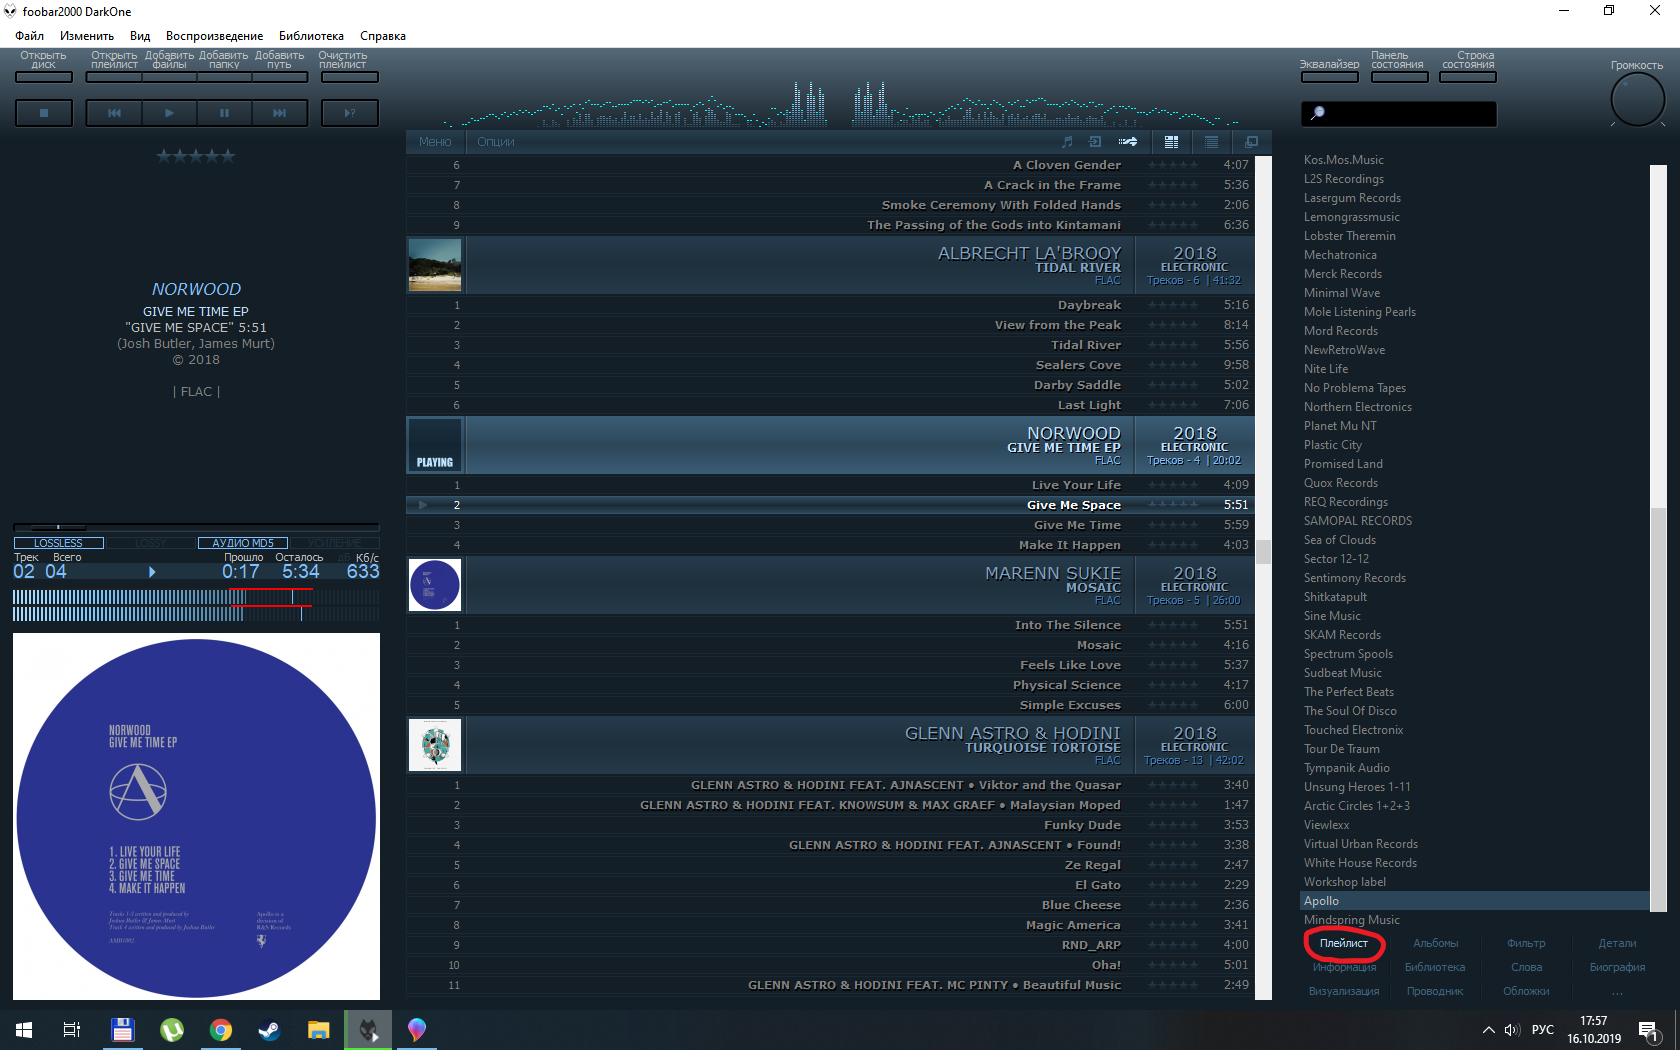Select the Apollo label in the list

point(1474,901)
